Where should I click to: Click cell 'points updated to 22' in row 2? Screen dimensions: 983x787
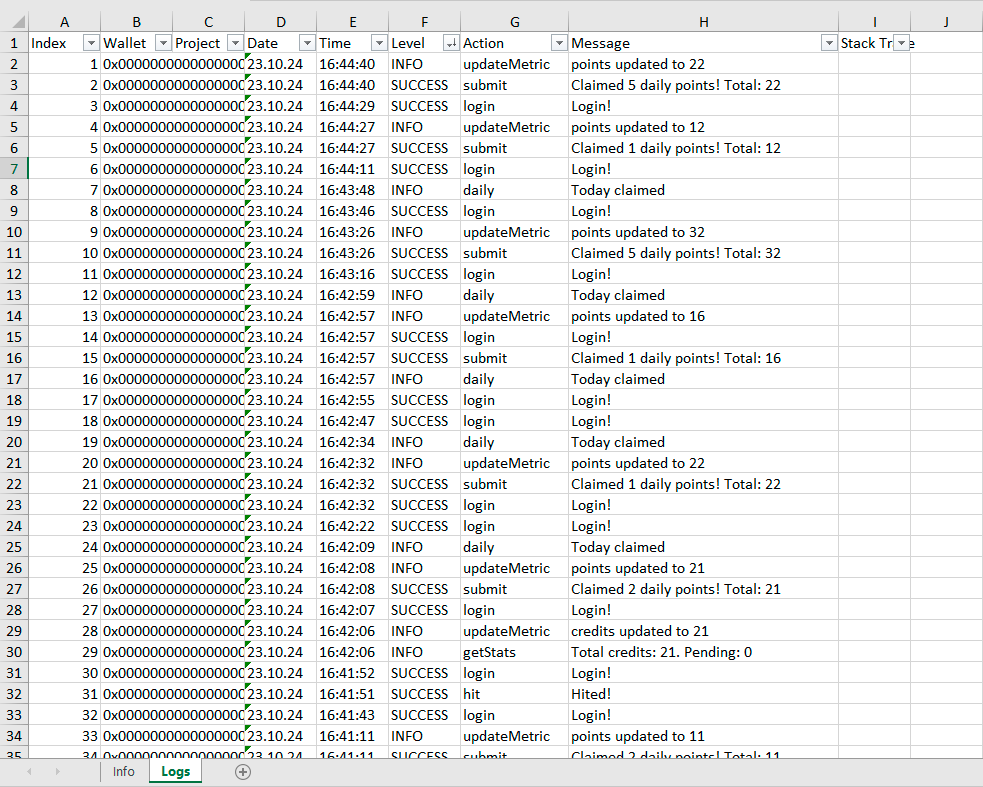point(703,64)
